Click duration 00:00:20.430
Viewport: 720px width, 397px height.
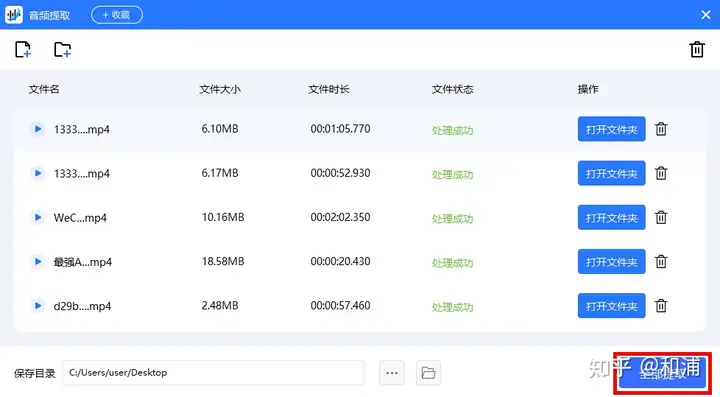click(x=340, y=261)
